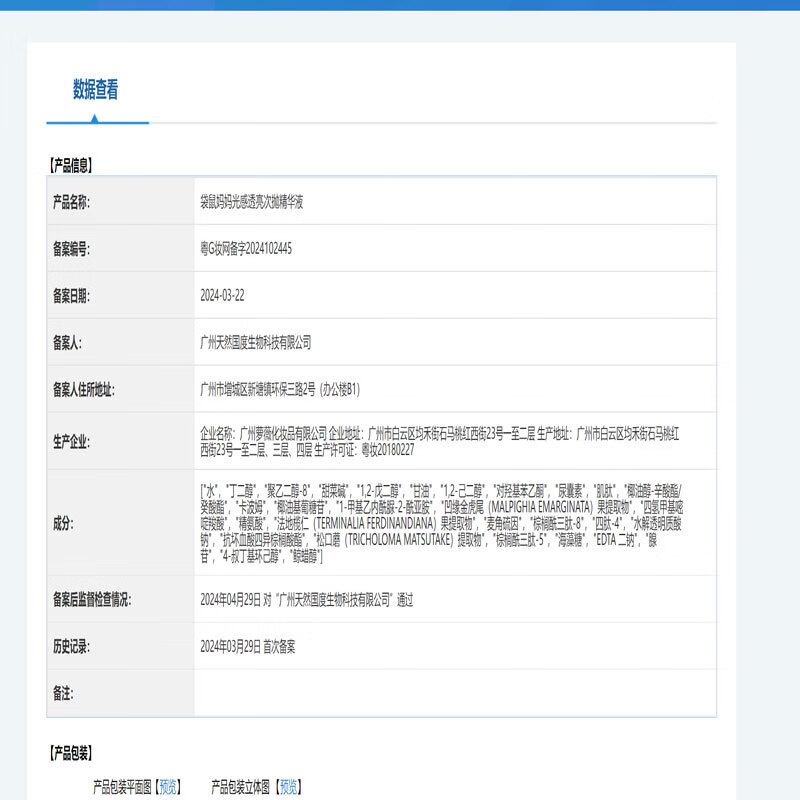Screen dimensions: 800x800
Task: Click the 产品名称 row label
Action: pos(71,202)
